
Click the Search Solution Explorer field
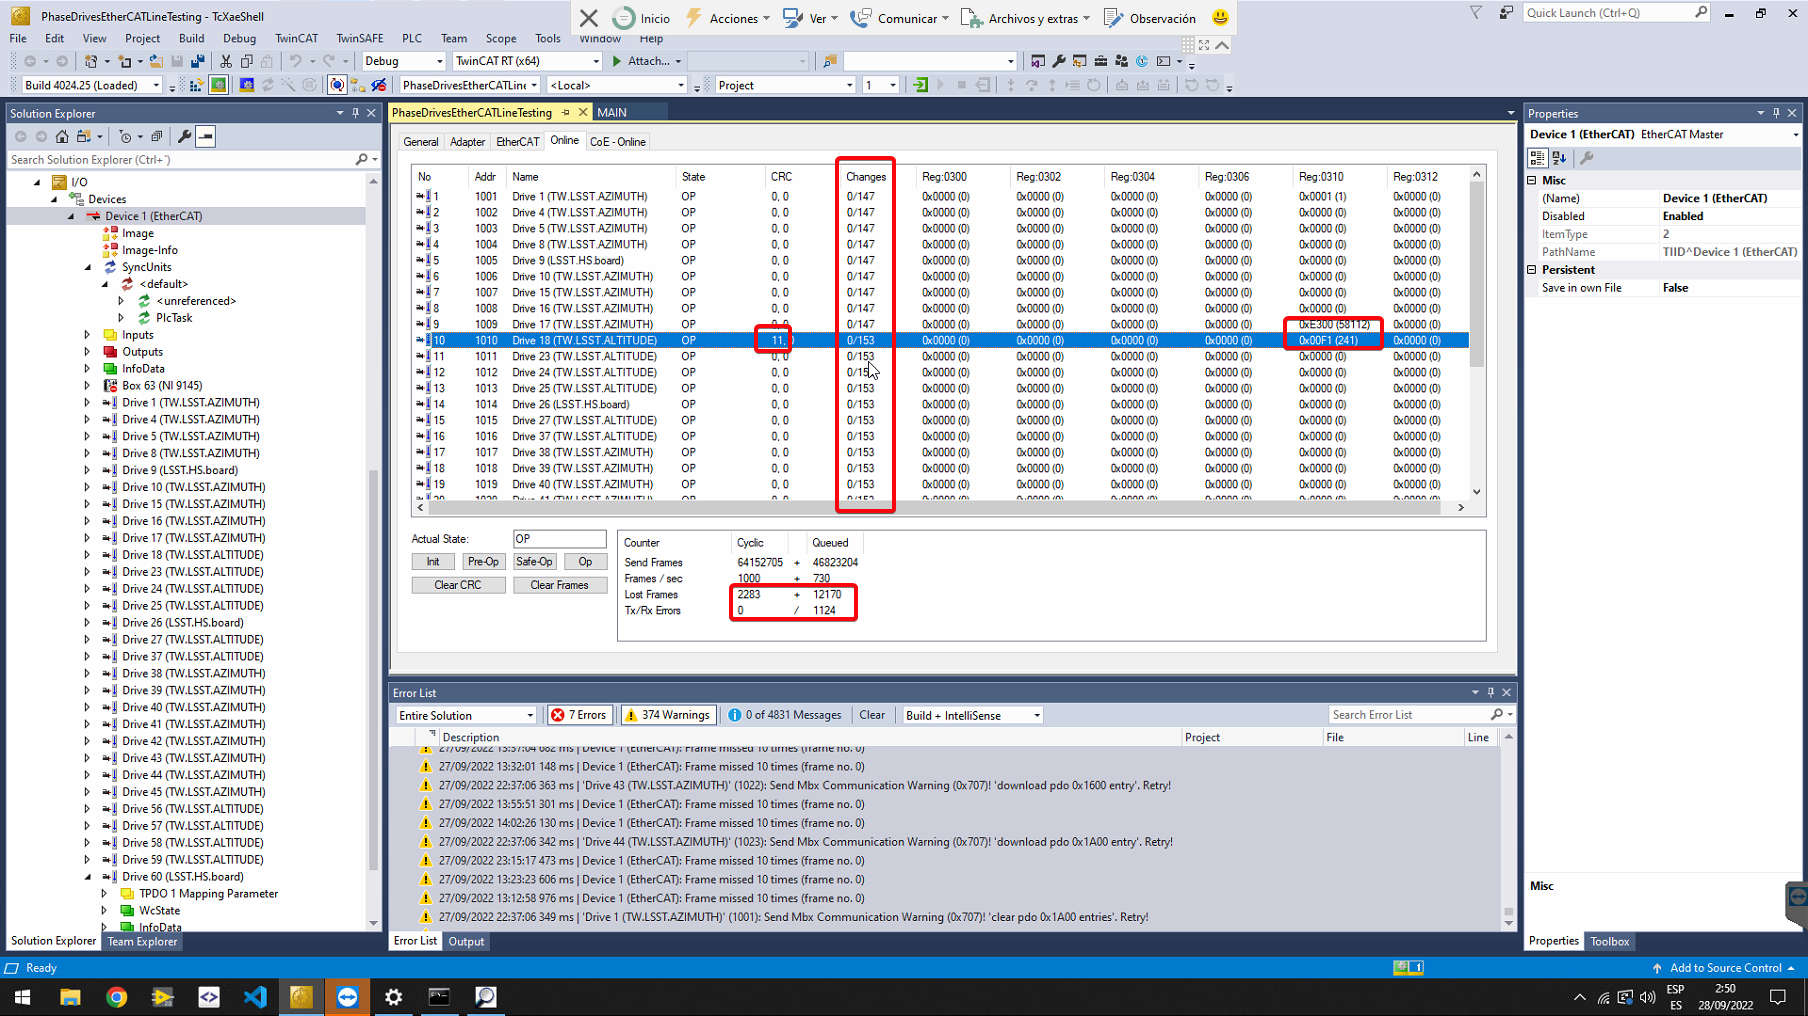coord(182,159)
